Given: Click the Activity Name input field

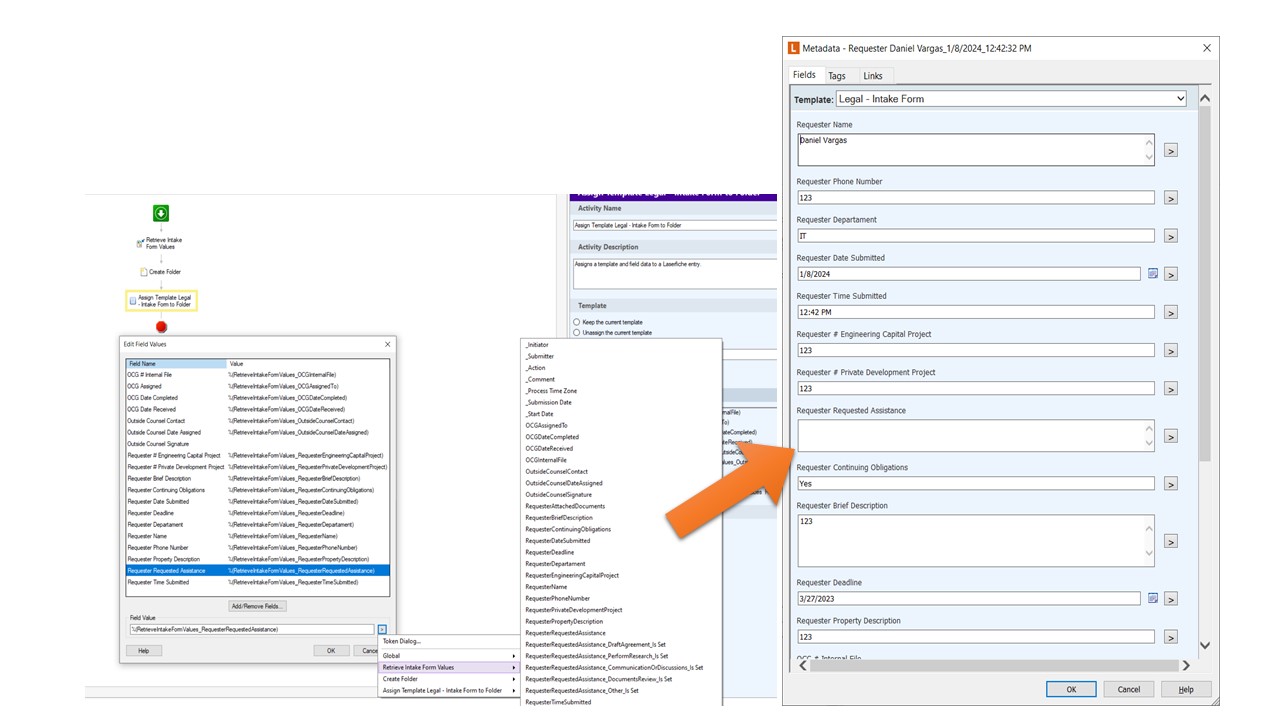Looking at the screenshot, I should 673,226.
